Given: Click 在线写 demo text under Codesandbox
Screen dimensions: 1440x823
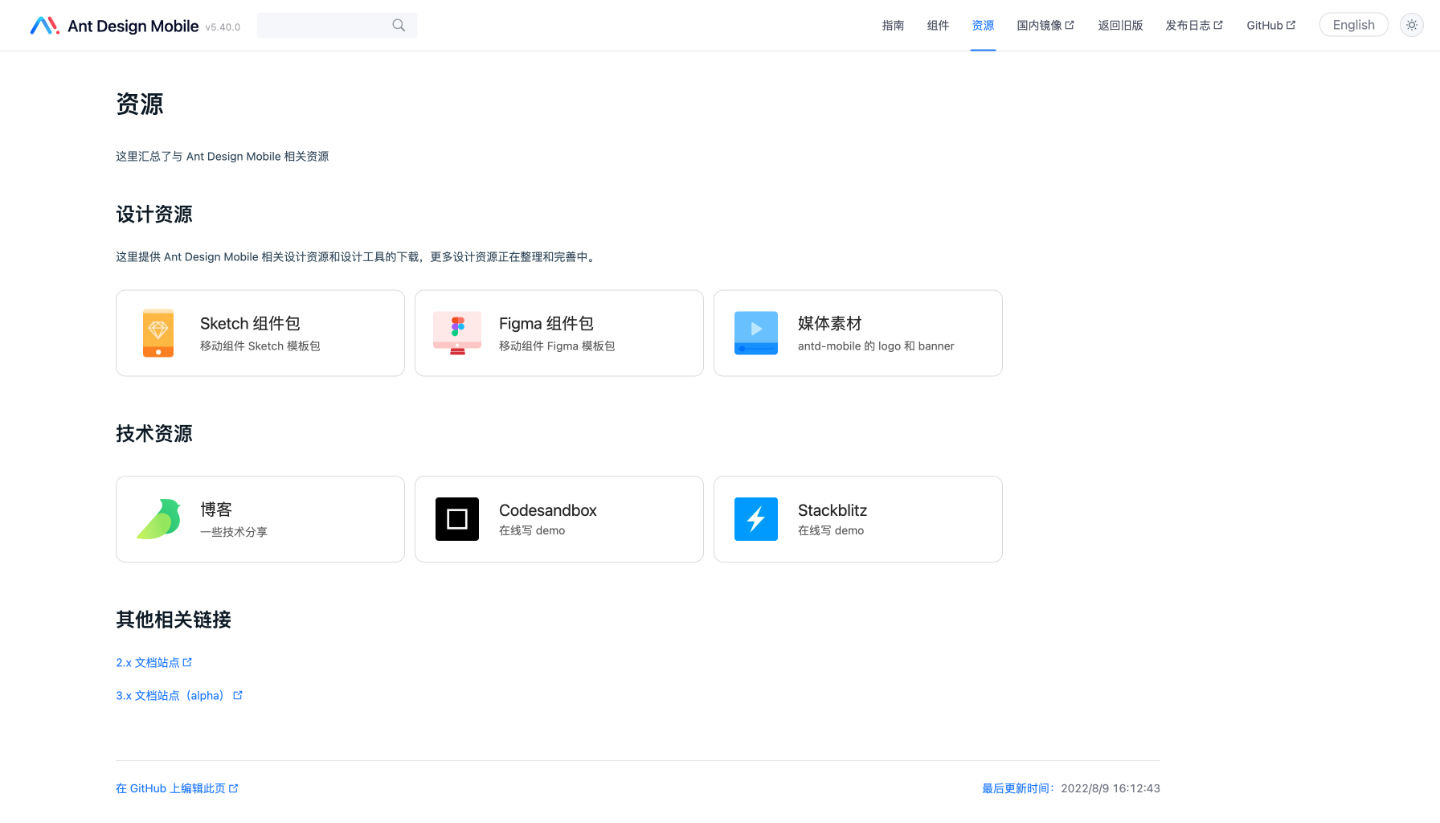Looking at the screenshot, I should point(532,530).
